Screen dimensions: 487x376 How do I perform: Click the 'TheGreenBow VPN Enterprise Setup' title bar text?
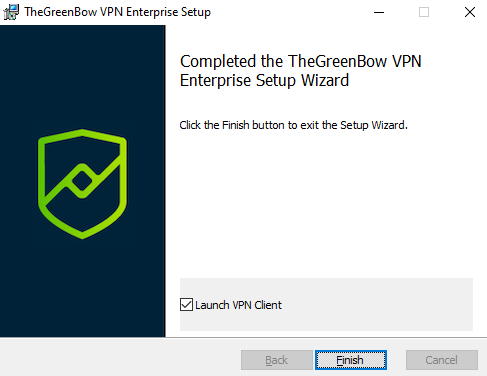(x=117, y=12)
